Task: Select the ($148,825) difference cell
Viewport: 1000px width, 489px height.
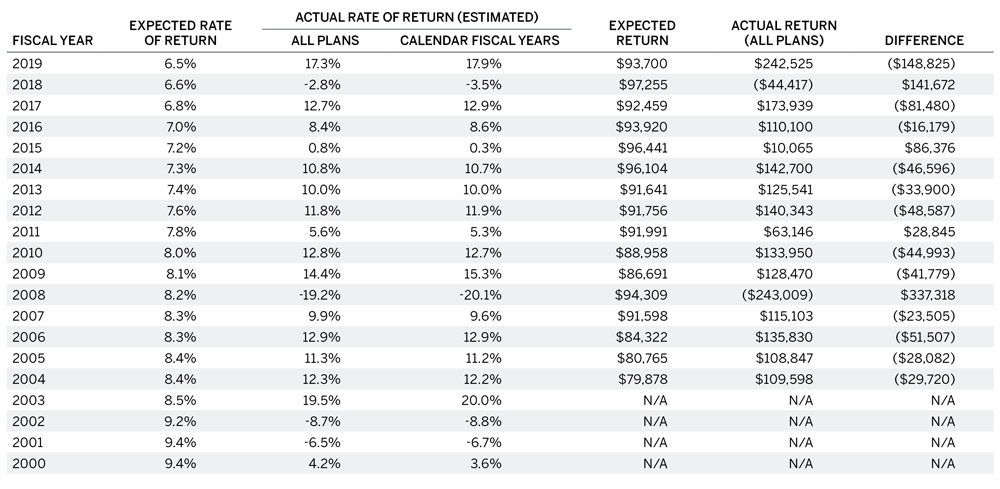Action: 925,62
